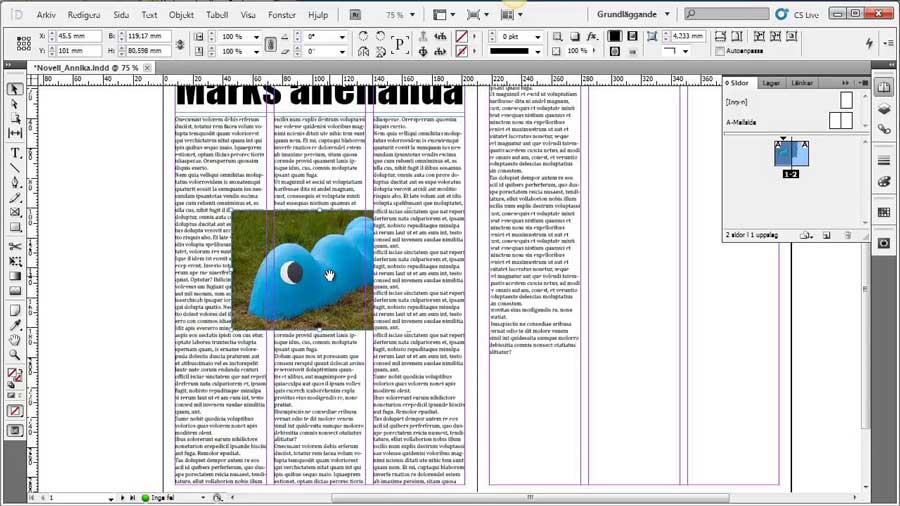
Task: Click the flip horizontal icon
Action: (x=363, y=52)
